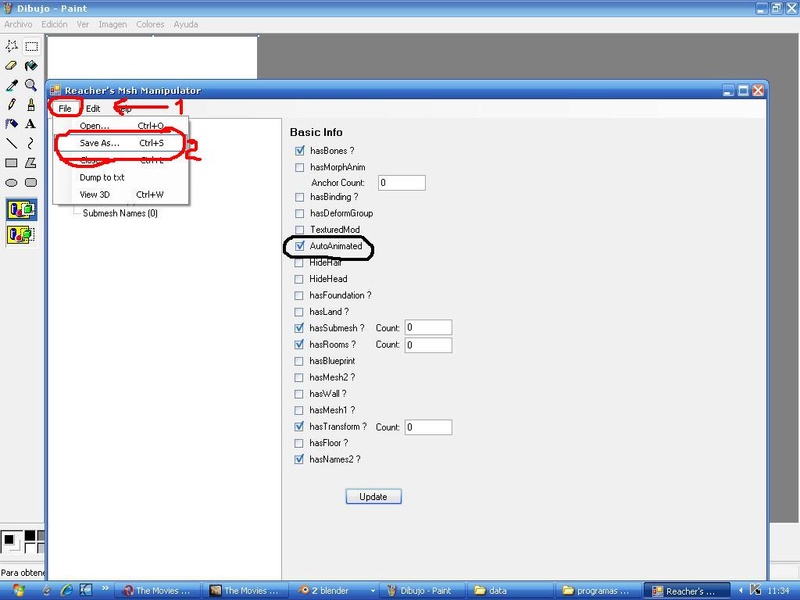
Task: Open Paint's Colores menu
Action: point(150,24)
